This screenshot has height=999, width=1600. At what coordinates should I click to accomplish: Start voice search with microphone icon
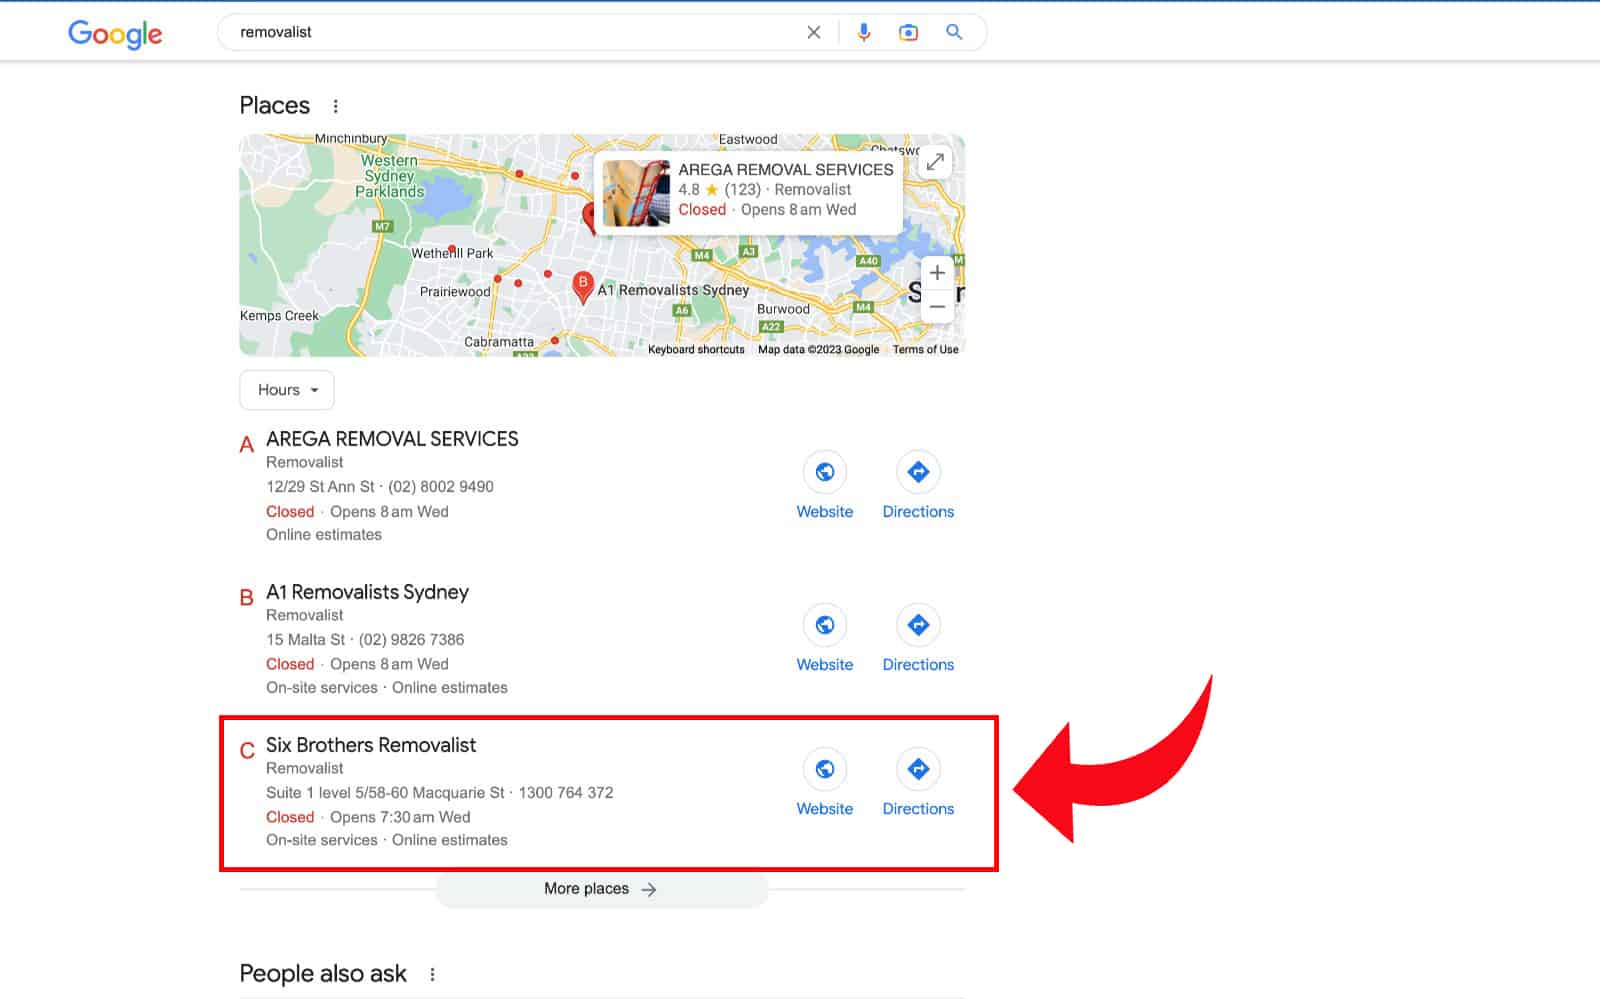click(x=864, y=32)
